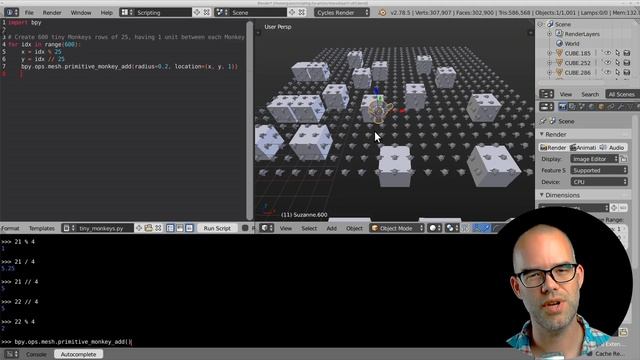Open the Cycles Render engine dropdown
640x360 pixels.
342,12
